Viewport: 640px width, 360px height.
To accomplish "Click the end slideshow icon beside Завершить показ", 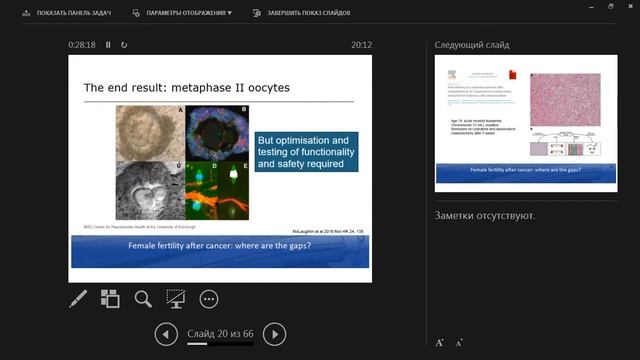I will click(257, 13).
